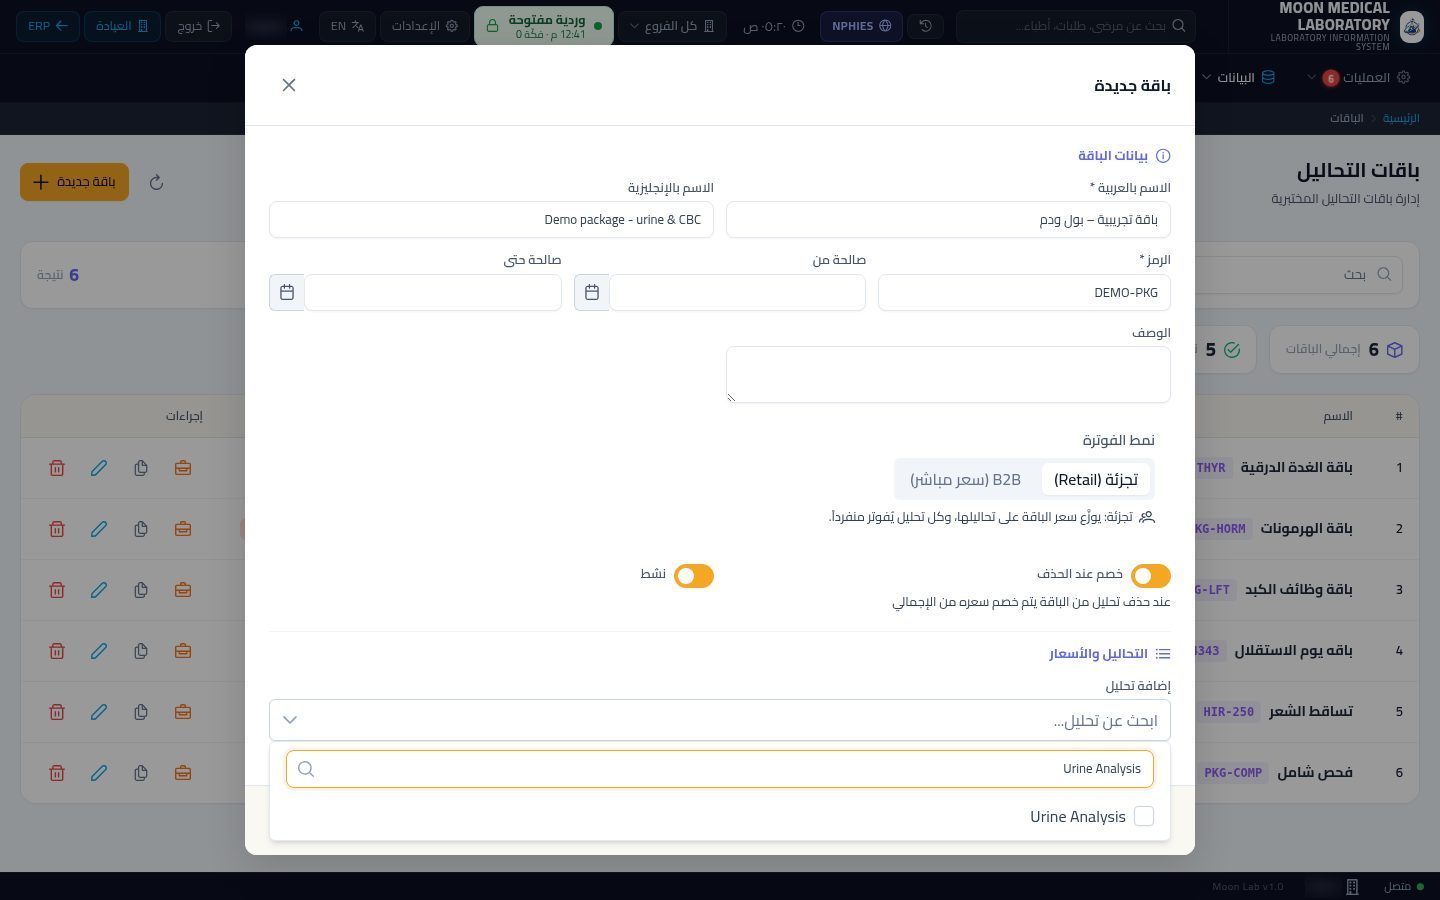
Task: Open the history clock icon in top bar
Action: tap(926, 26)
